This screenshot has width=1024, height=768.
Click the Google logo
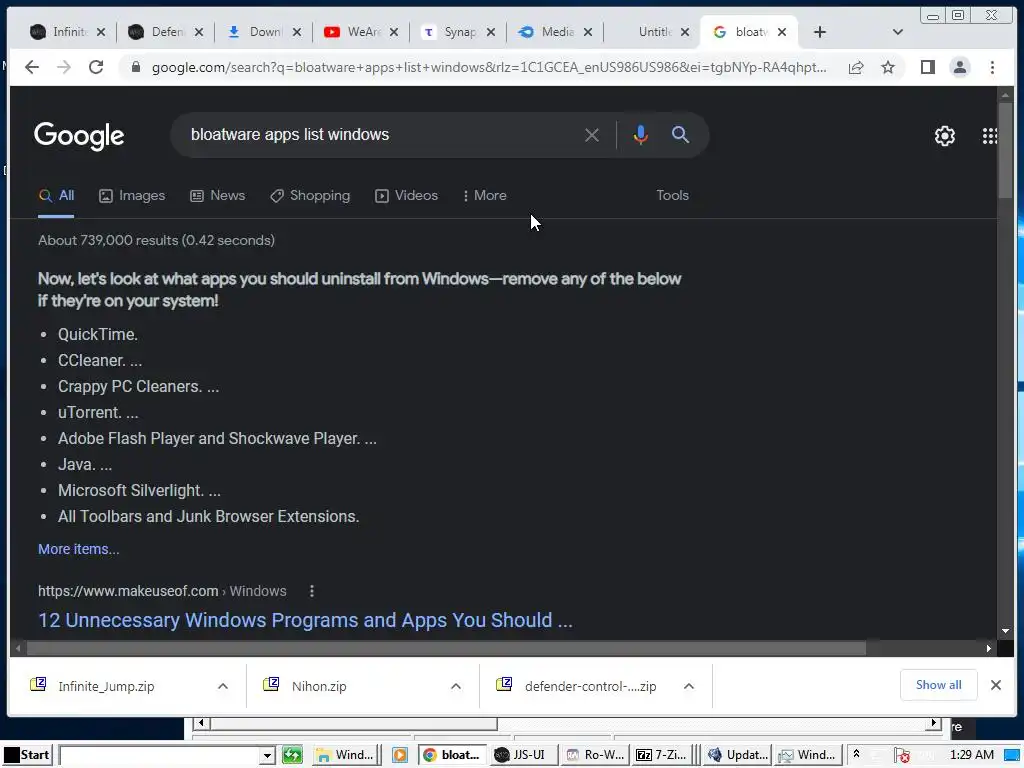point(79,136)
